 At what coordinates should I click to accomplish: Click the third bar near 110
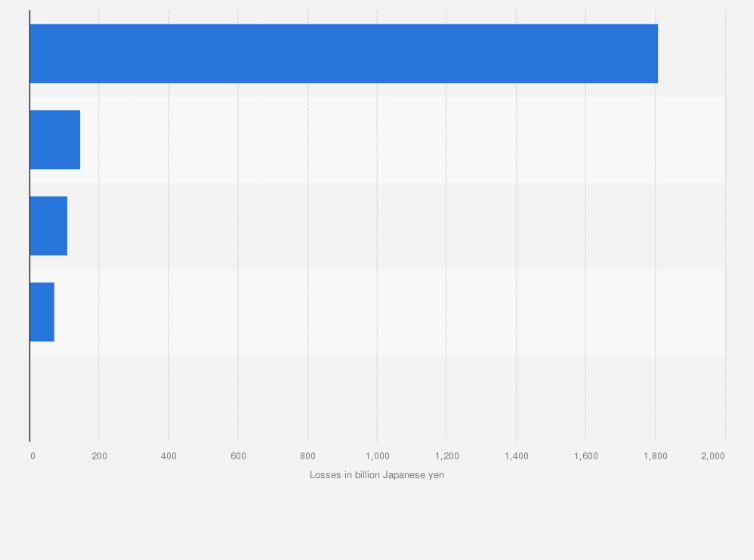49,226
